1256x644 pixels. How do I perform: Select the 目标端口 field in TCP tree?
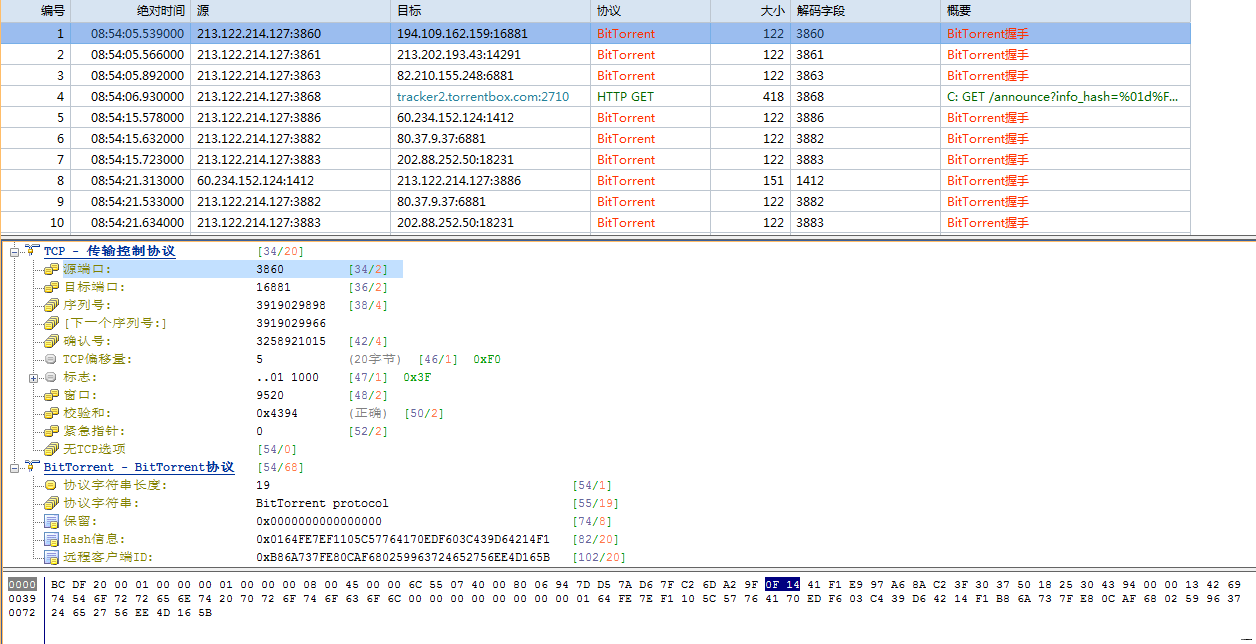pos(95,287)
